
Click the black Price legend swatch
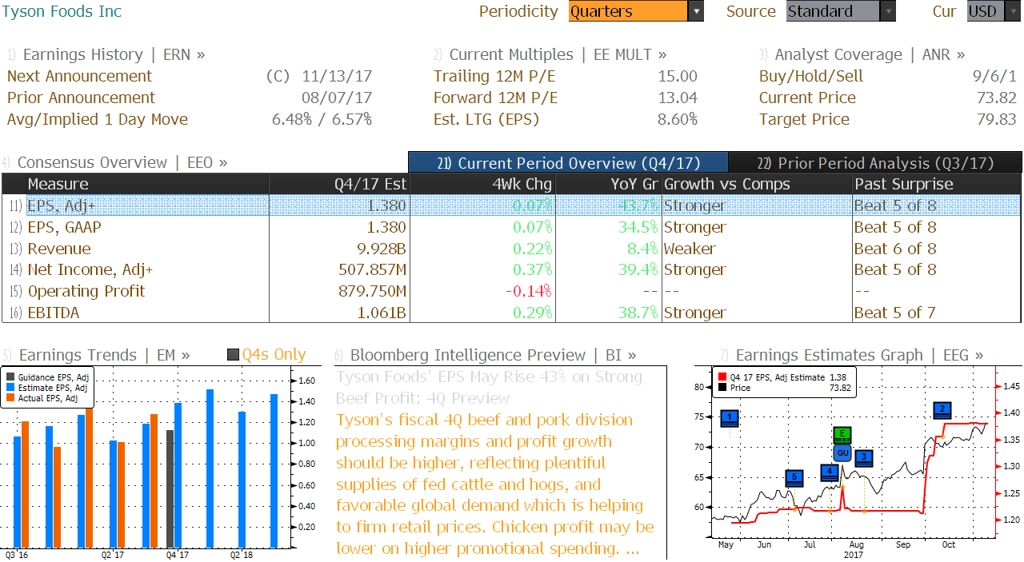pyautogui.click(x=722, y=388)
